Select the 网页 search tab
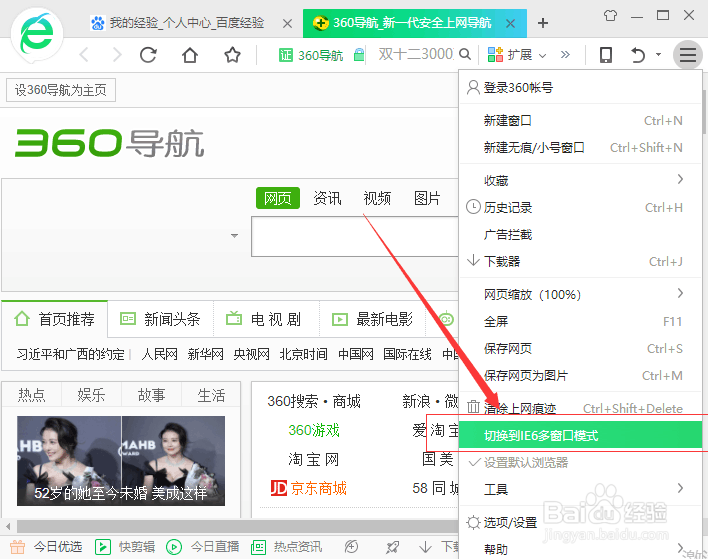This screenshot has width=708, height=559. 278,198
